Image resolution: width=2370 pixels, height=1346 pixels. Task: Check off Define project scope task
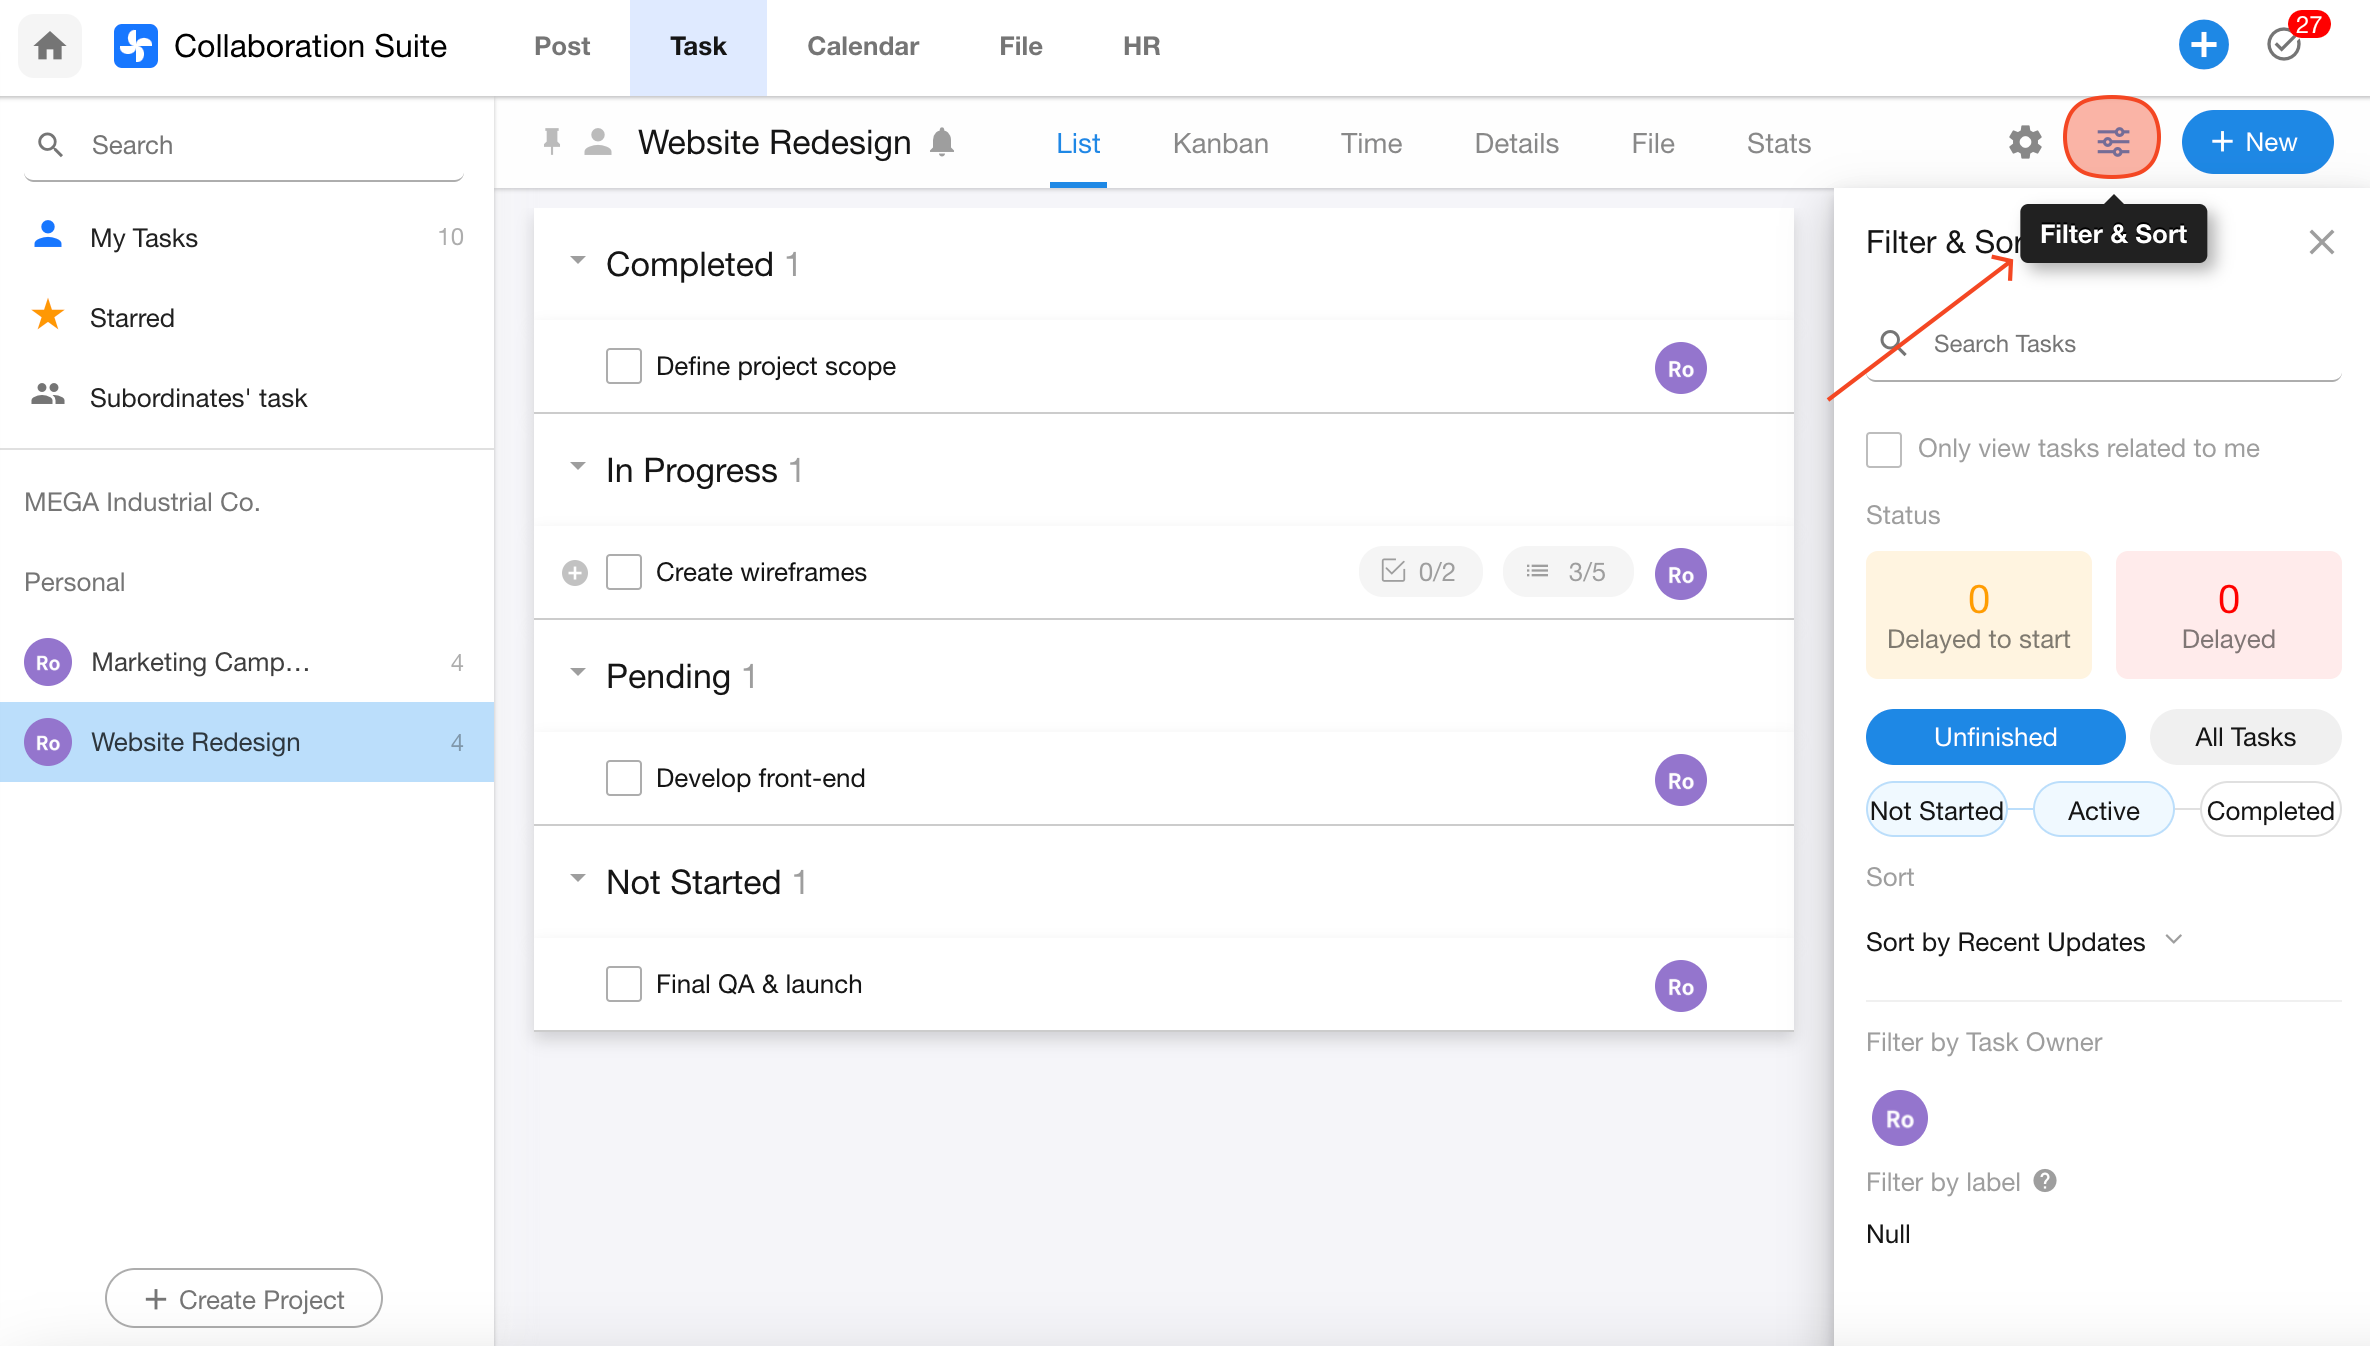point(623,366)
